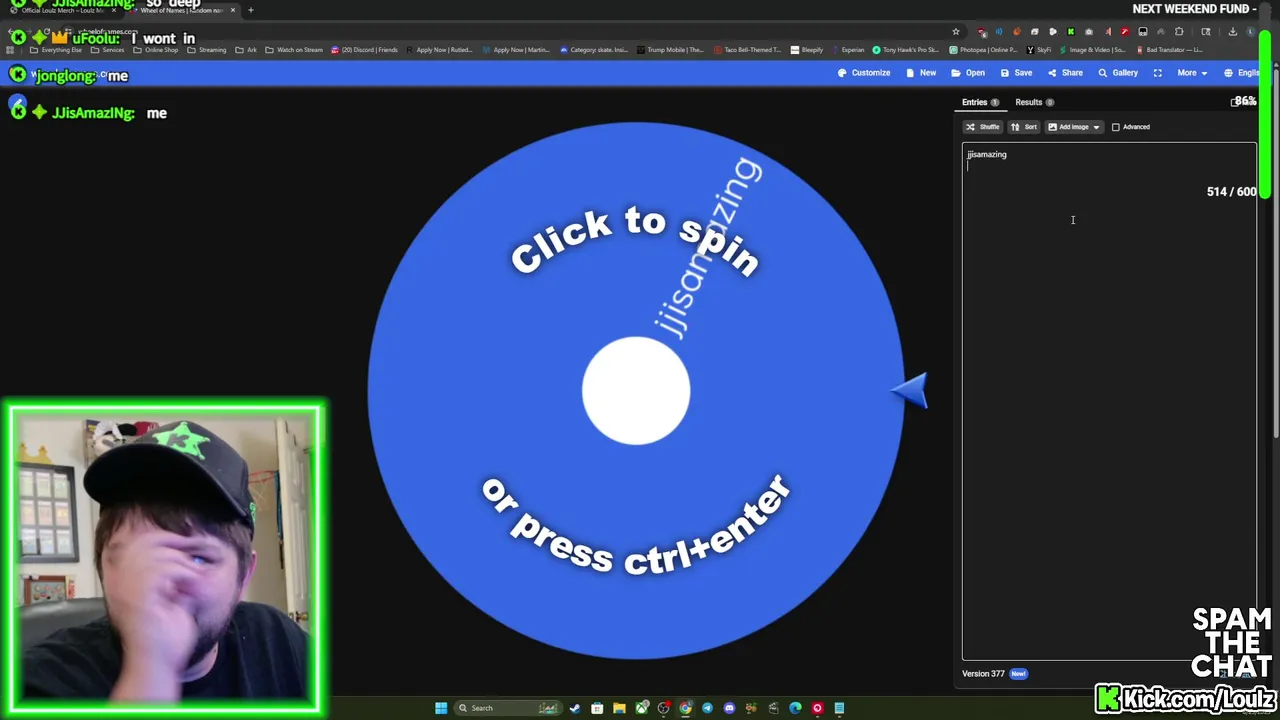The height and width of the screenshot is (720, 1280).
Task: Open a new browser tab
Action: pos(251,10)
